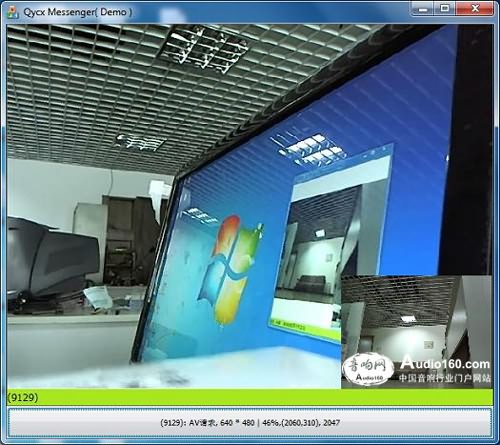
Task: Click the green bar labeled (9129)
Action: (x=249, y=397)
